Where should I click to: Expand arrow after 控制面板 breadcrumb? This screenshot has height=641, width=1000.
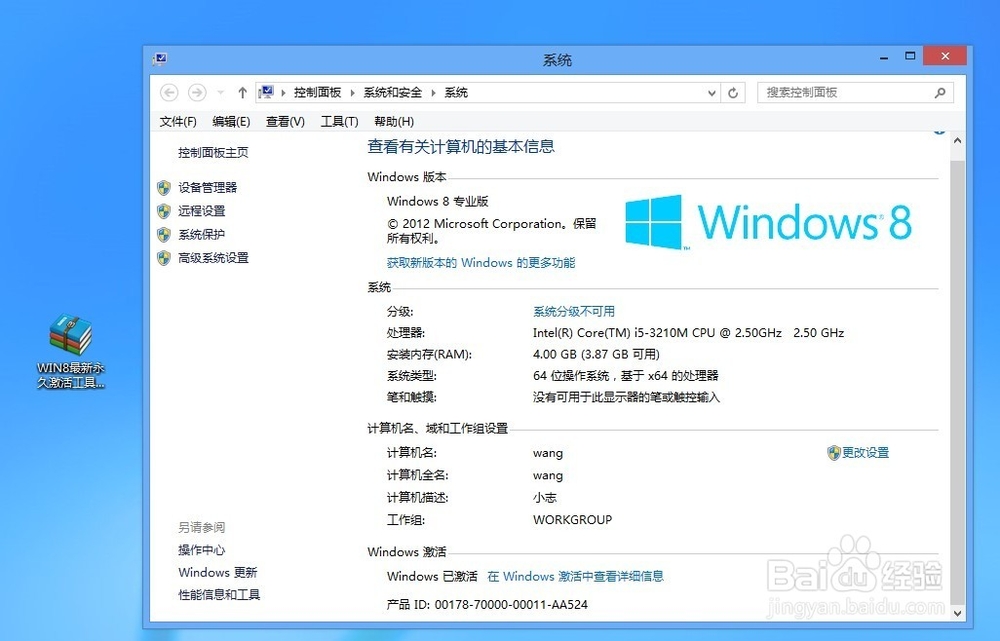[352, 93]
